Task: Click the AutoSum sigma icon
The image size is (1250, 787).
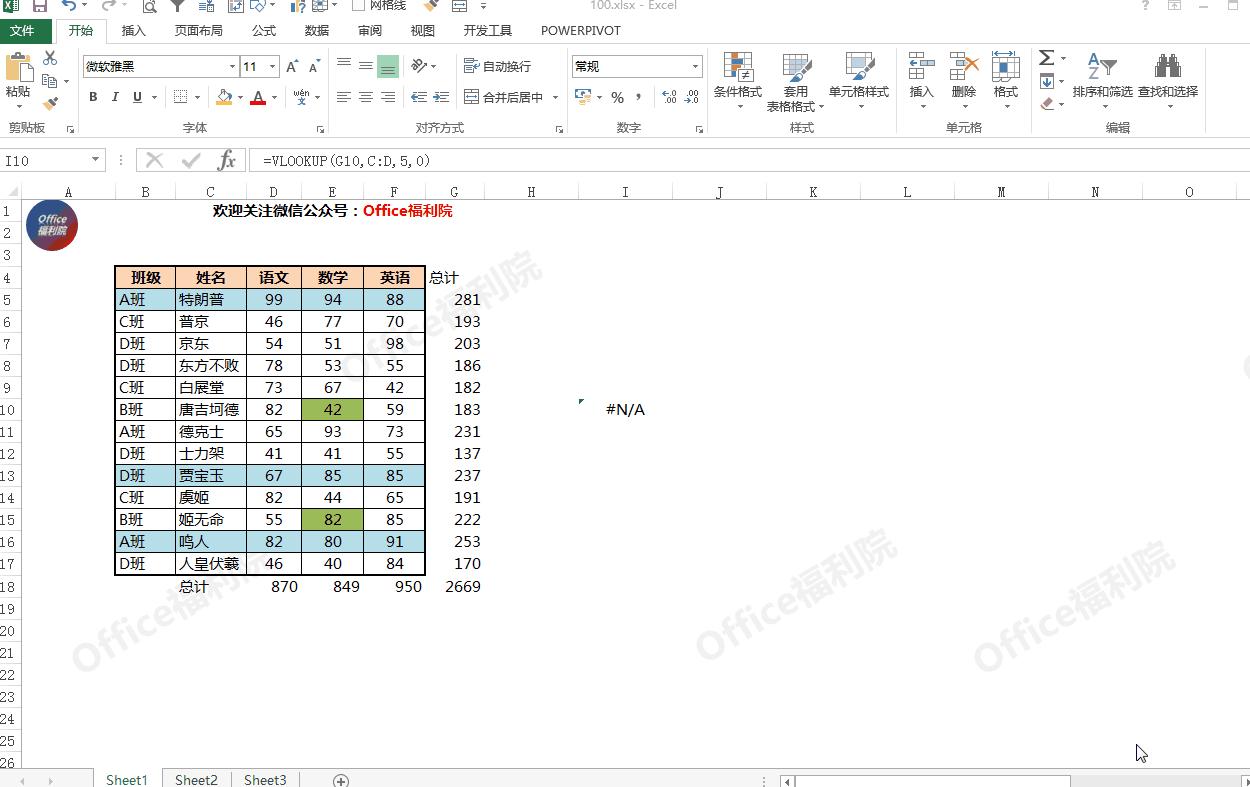Action: coord(1046,58)
